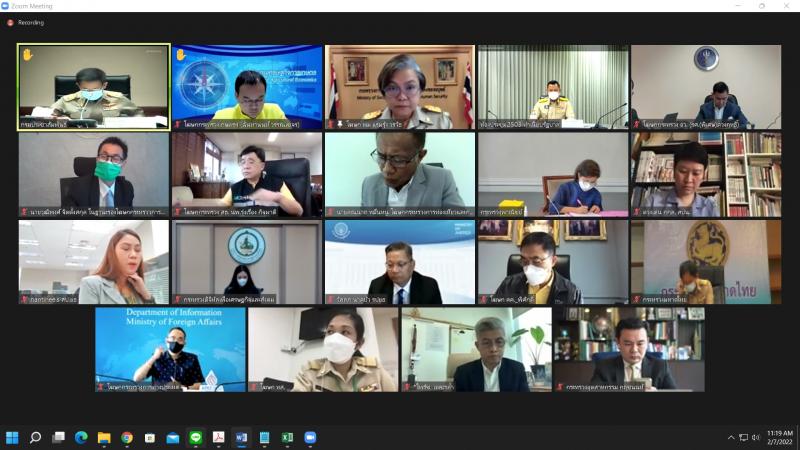Switch to Microsoft Word on the taskbar
Viewport: 800px width, 450px height.
[241, 438]
